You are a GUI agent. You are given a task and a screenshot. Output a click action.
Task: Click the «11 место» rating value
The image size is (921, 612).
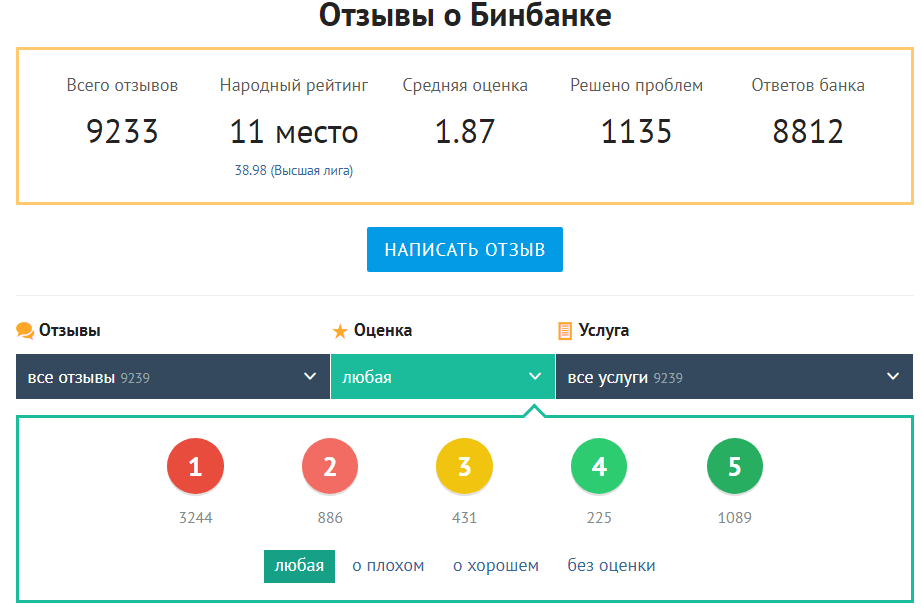point(294,132)
